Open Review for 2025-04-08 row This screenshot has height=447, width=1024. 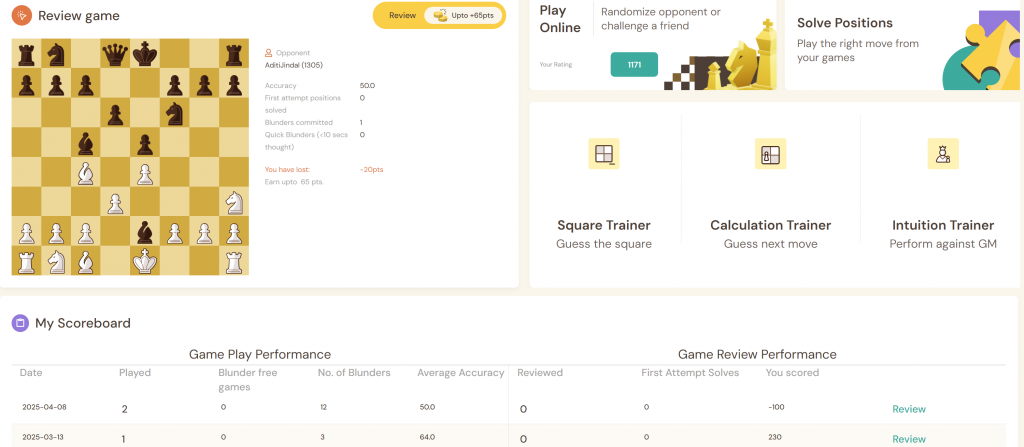pyautogui.click(x=908, y=409)
